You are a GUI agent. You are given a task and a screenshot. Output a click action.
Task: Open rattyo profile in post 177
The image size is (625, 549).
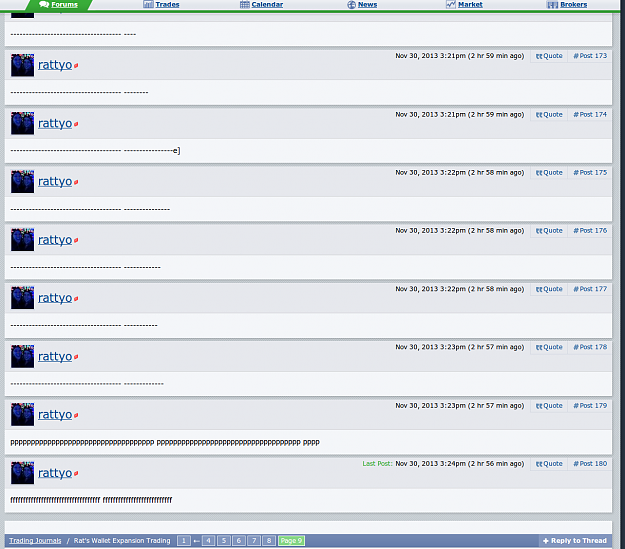(x=55, y=298)
